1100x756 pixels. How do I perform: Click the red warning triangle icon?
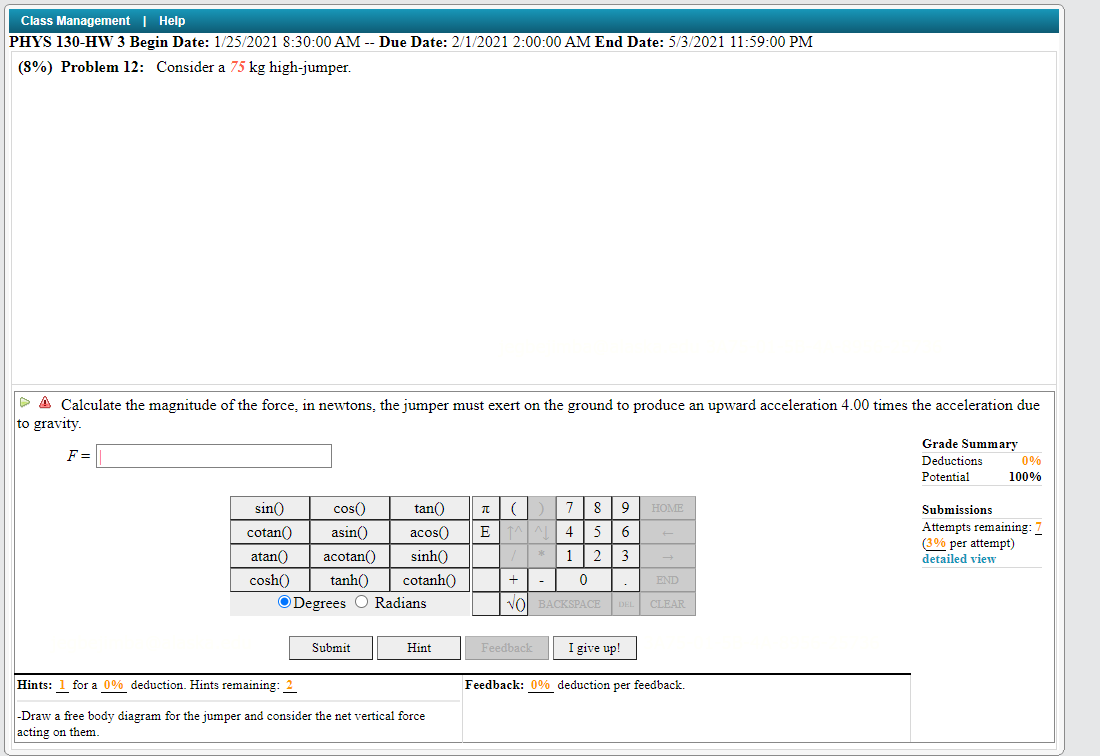(42, 404)
